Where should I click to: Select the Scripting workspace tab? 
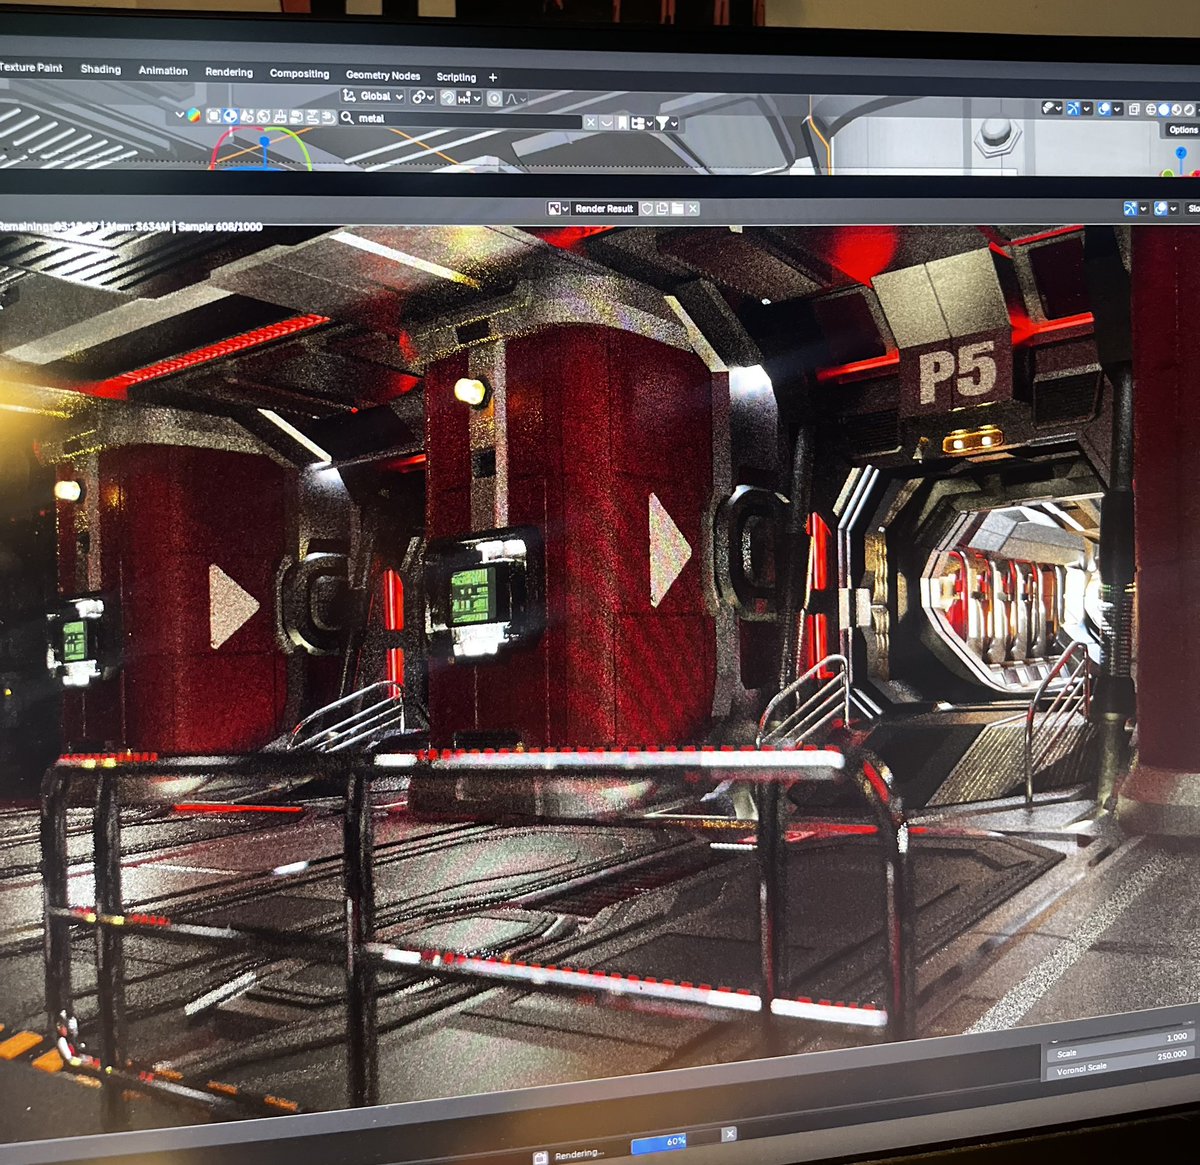click(456, 77)
